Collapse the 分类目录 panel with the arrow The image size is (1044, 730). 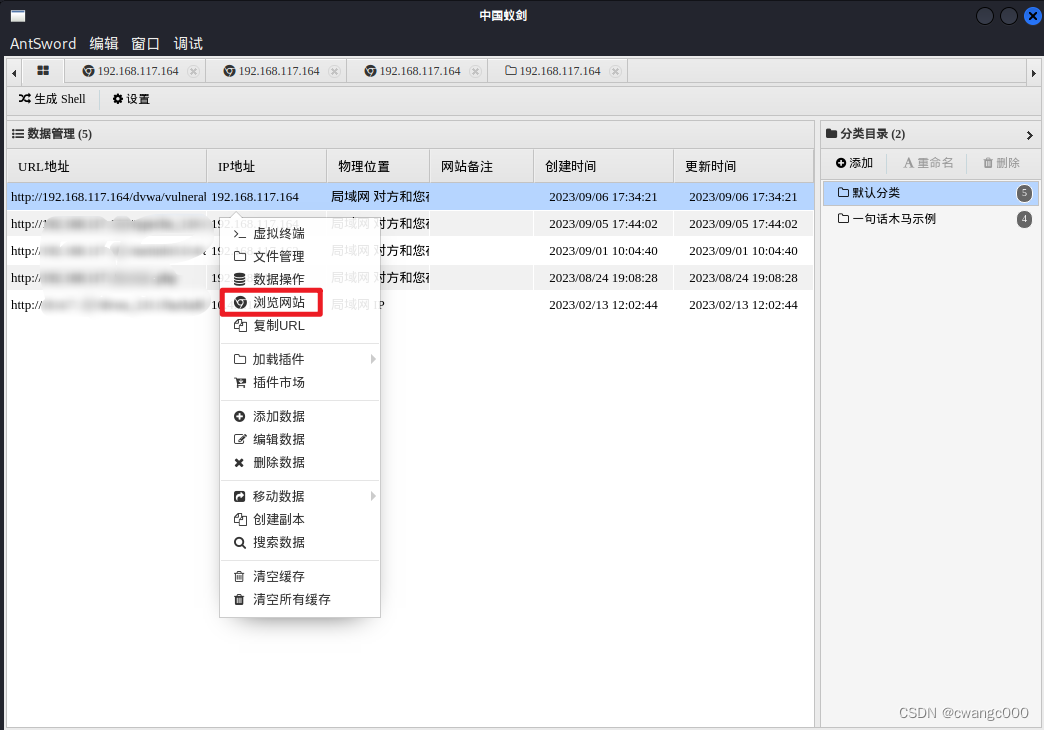point(1029,135)
